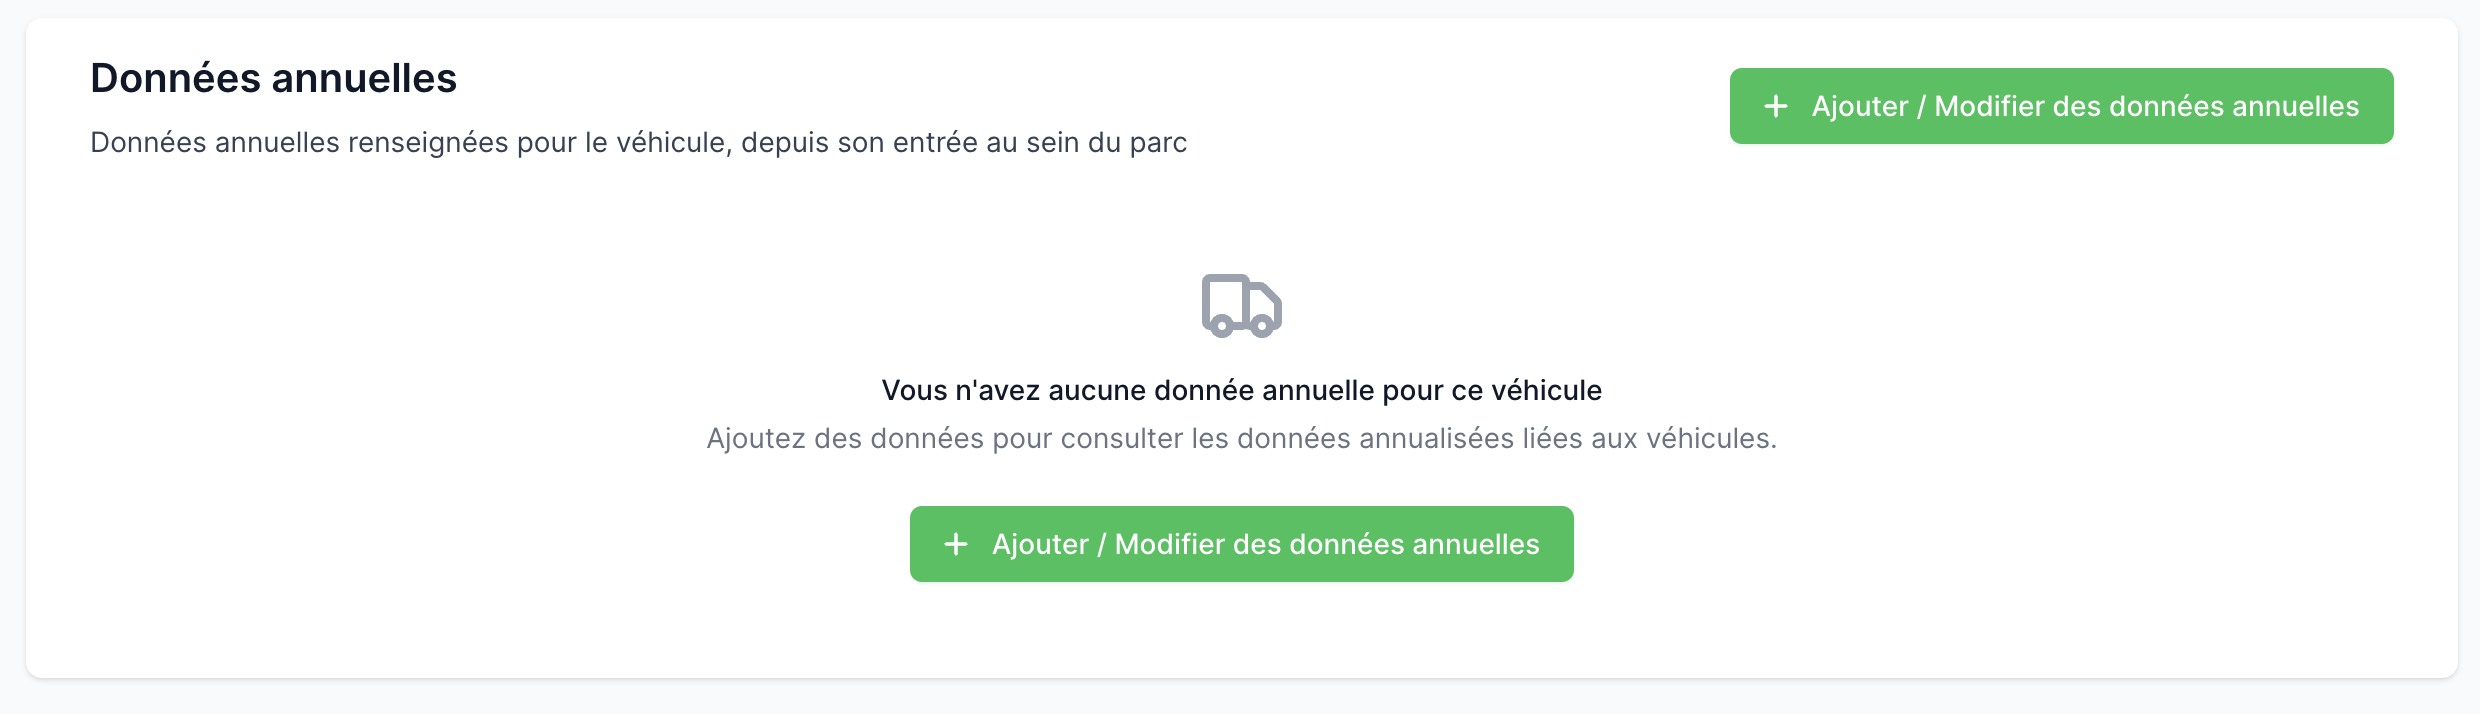Click the 'Vous n'avez aucune donnée annuelle' message

click(x=1241, y=390)
